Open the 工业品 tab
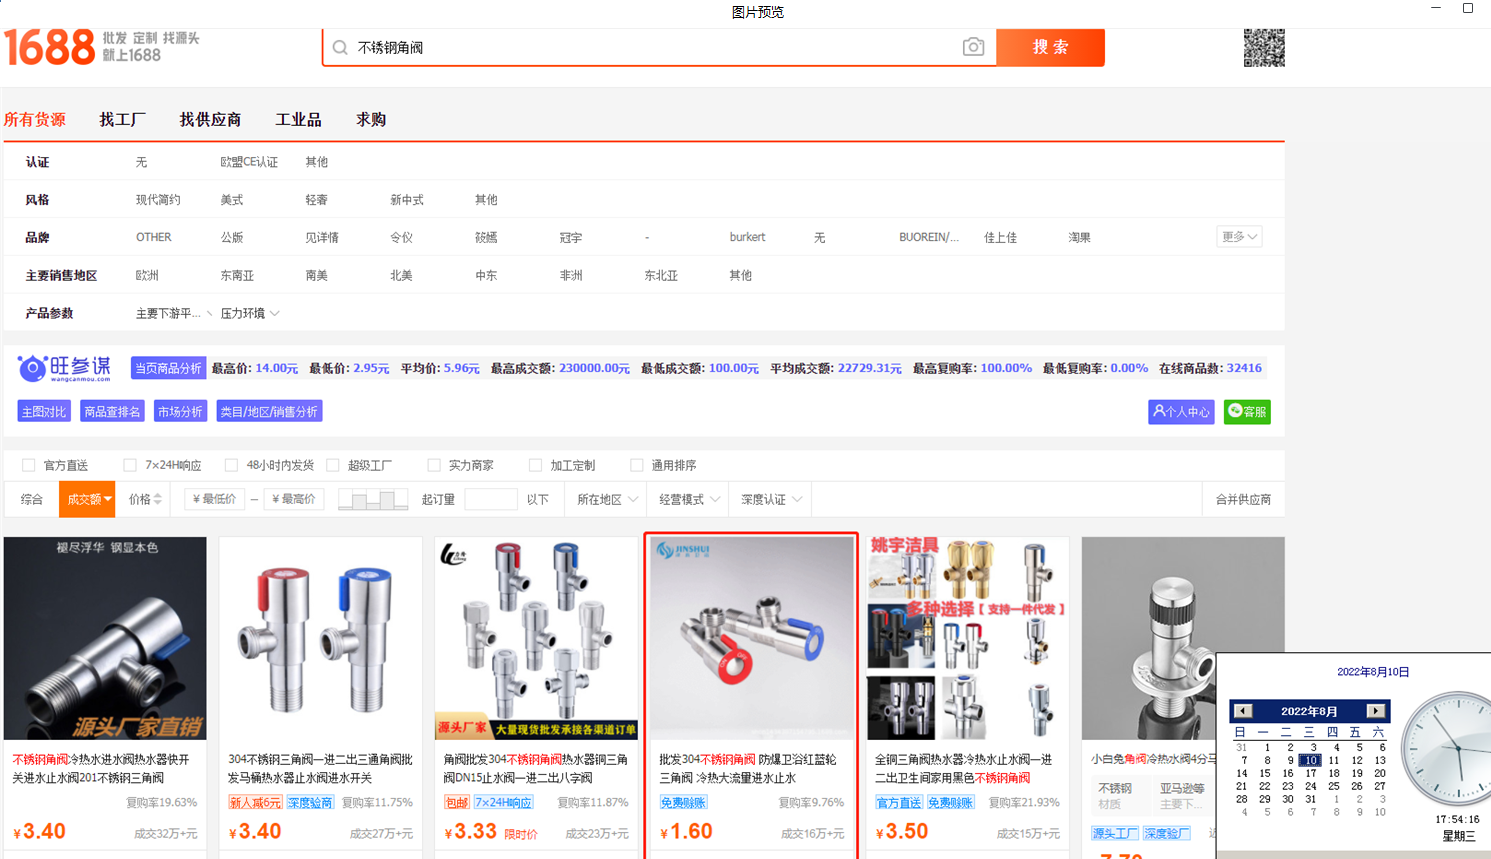Screen dimensions: 1491x859 [x=298, y=119]
